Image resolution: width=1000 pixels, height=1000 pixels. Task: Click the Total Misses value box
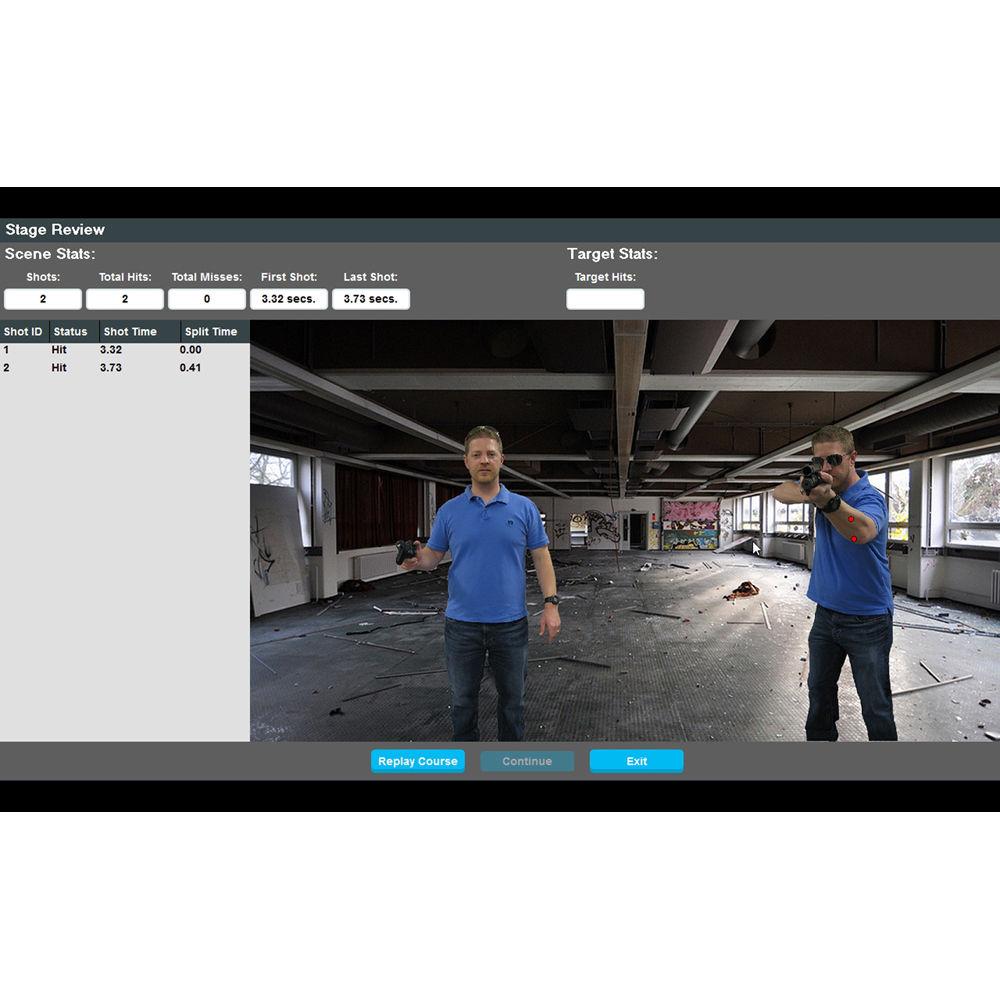pos(207,299)
